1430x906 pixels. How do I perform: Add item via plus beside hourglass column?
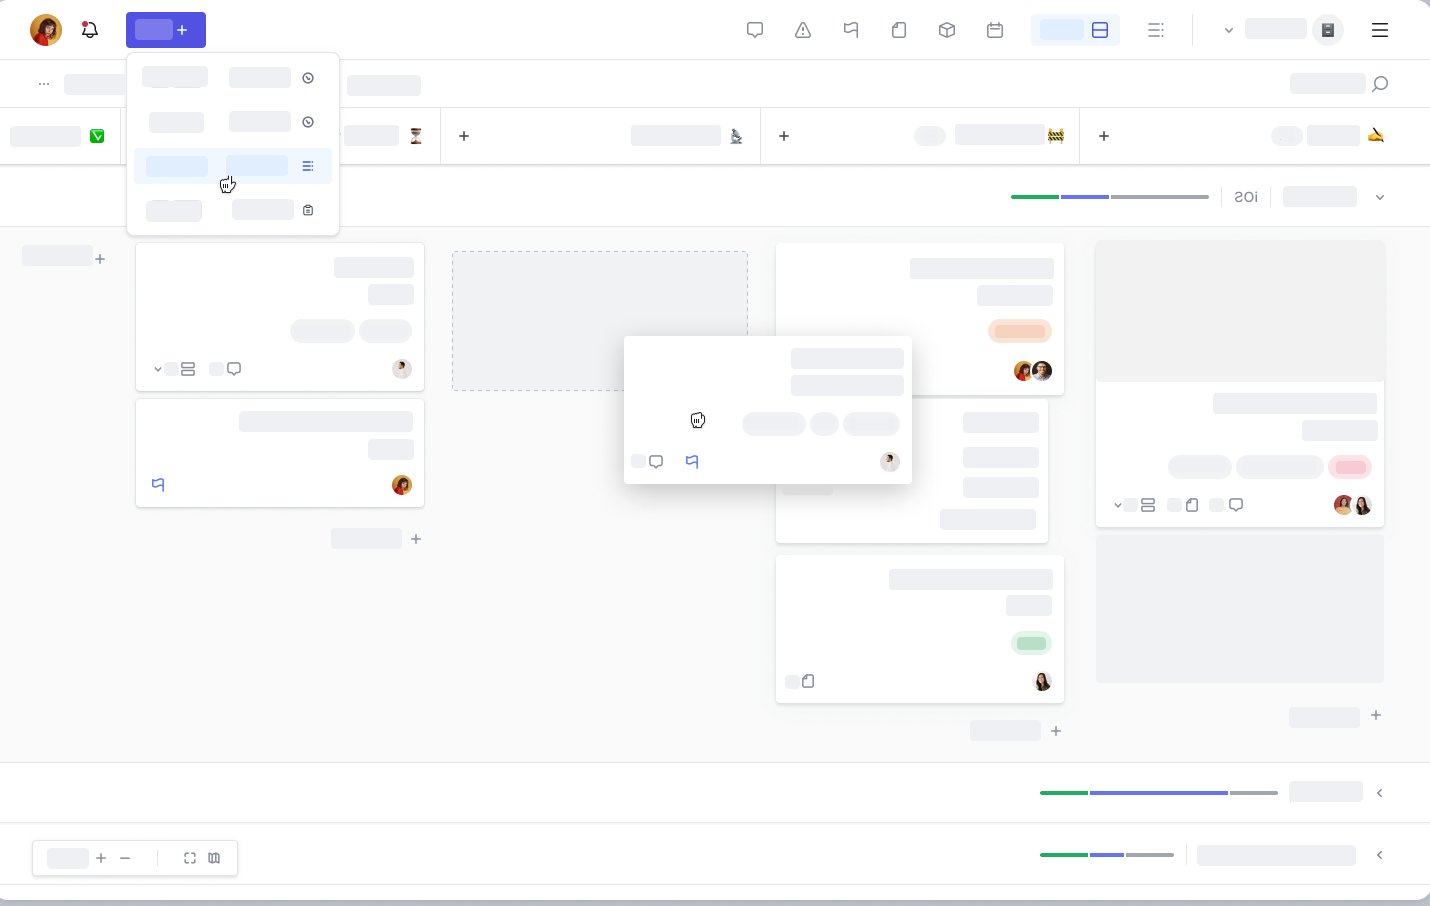464,136
